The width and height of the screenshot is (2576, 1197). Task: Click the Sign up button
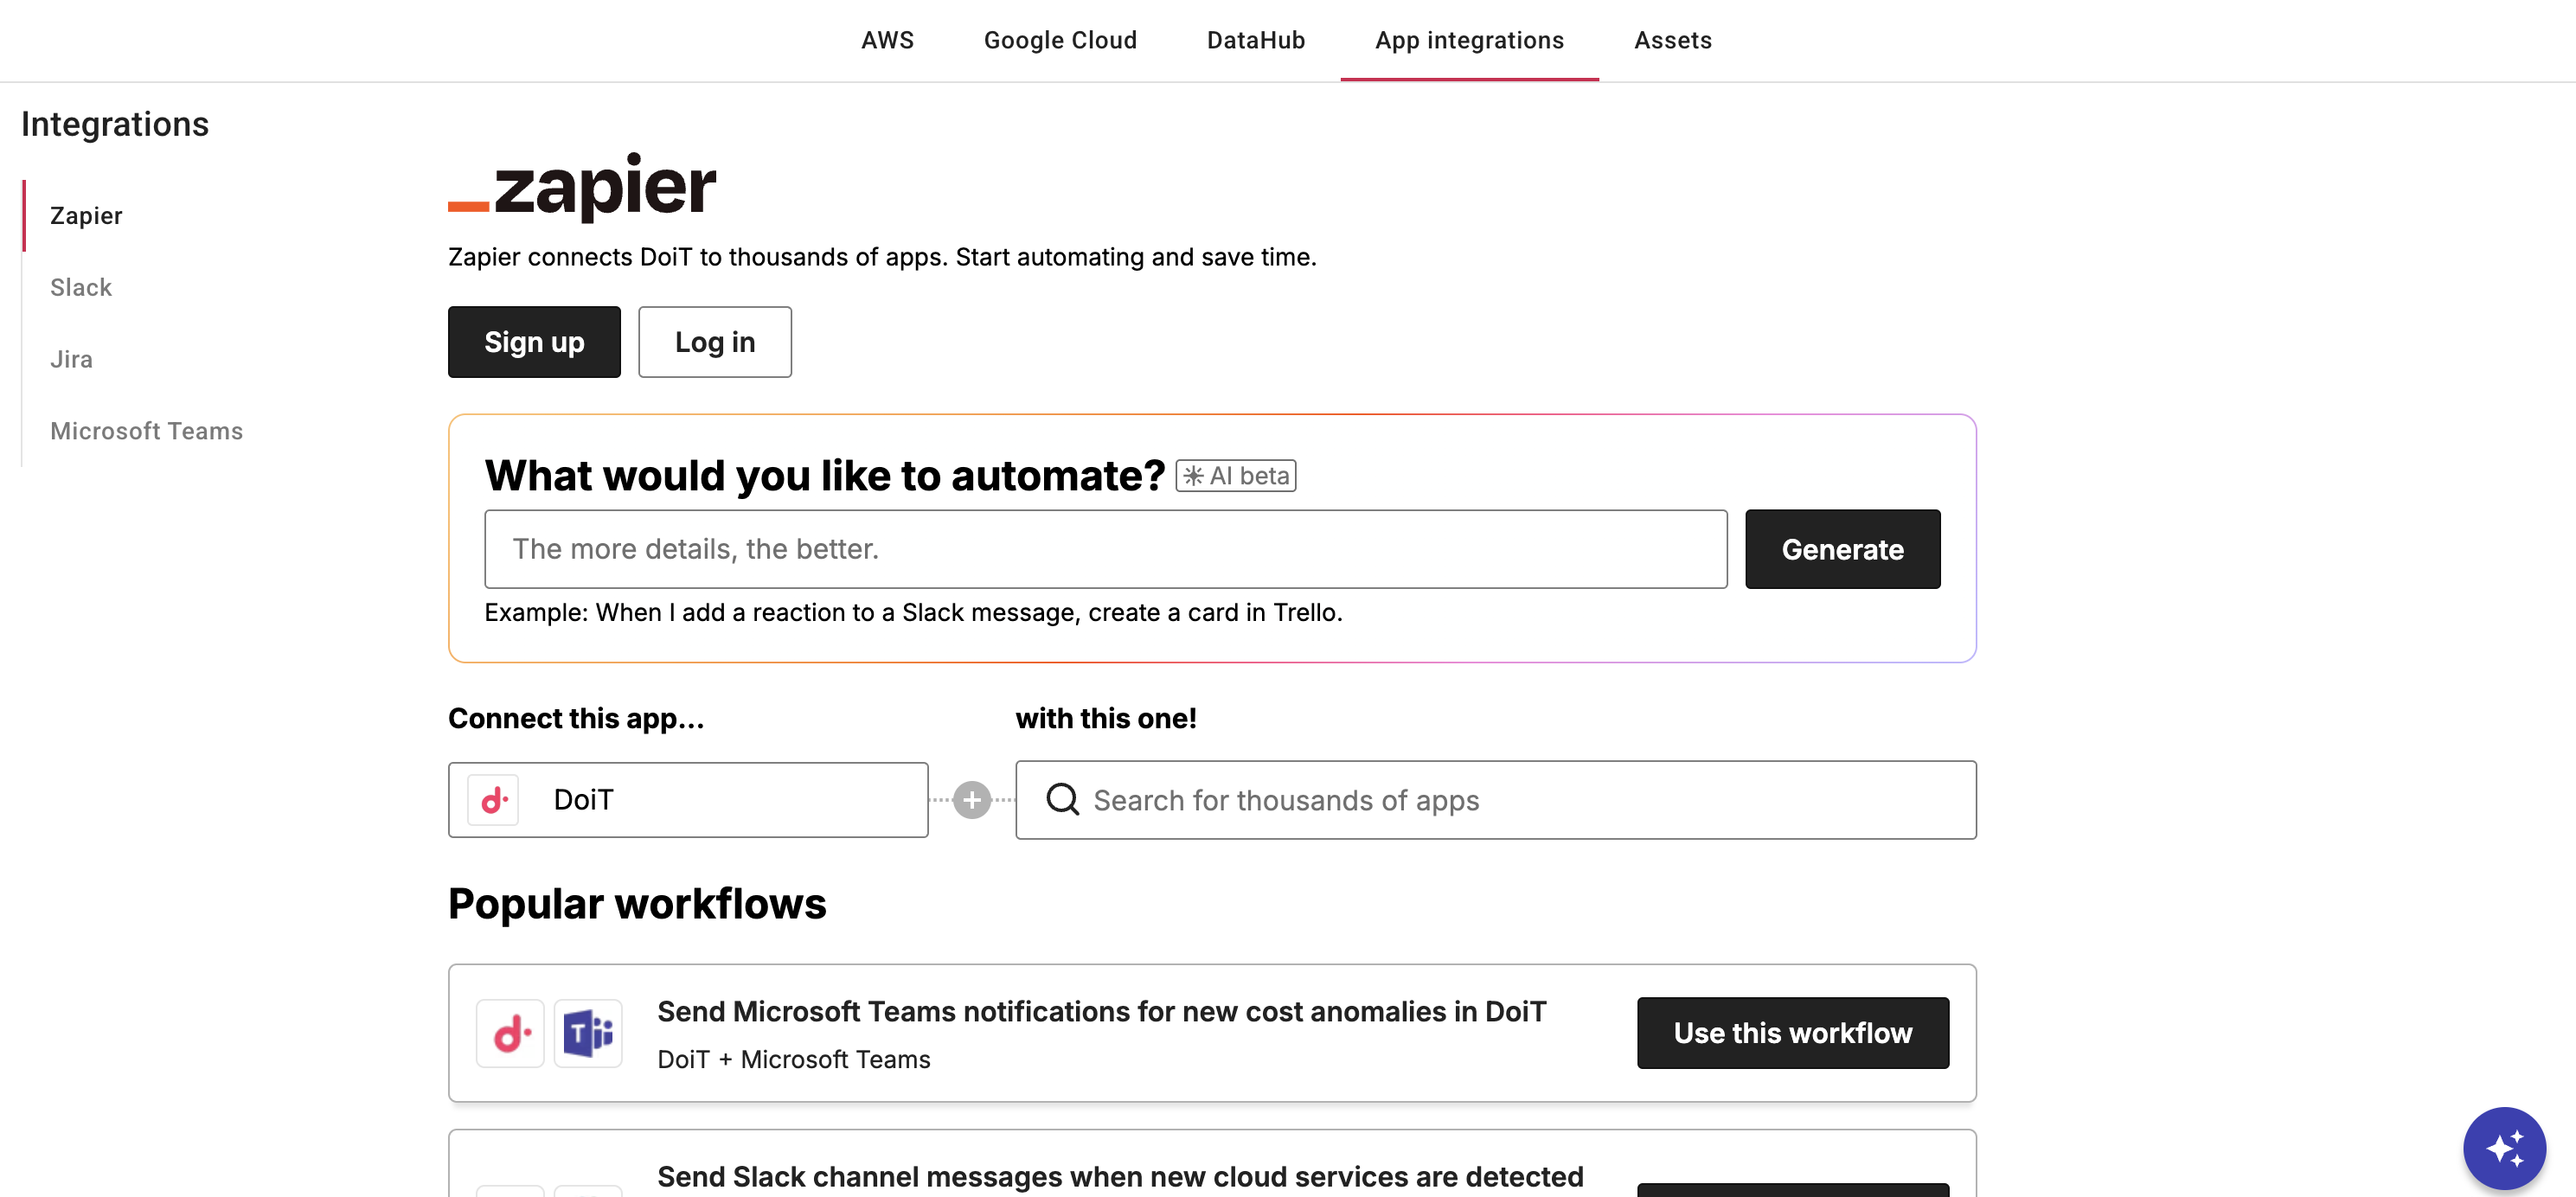point(534,342)
